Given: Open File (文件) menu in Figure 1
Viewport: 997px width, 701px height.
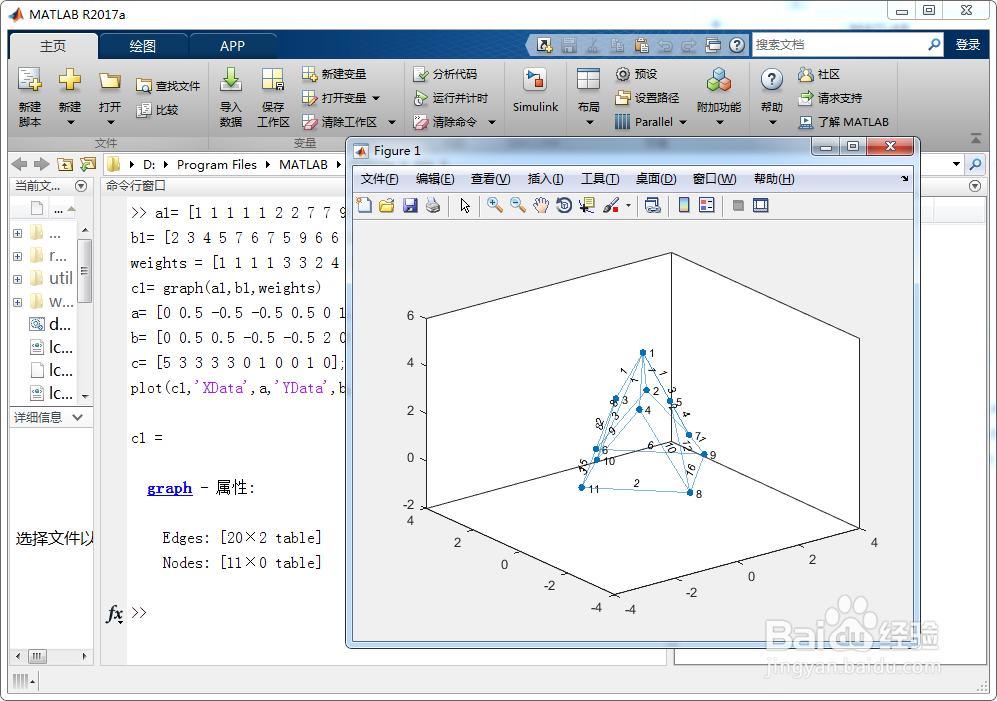Looking at the screenshot, I should [x=380, y=179].
